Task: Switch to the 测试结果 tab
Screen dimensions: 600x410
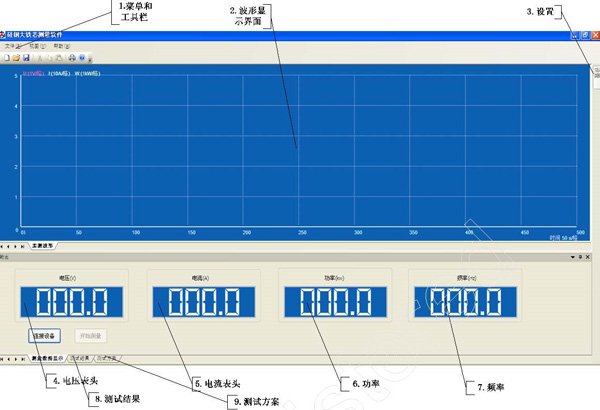Action: (x=78, y=357)
